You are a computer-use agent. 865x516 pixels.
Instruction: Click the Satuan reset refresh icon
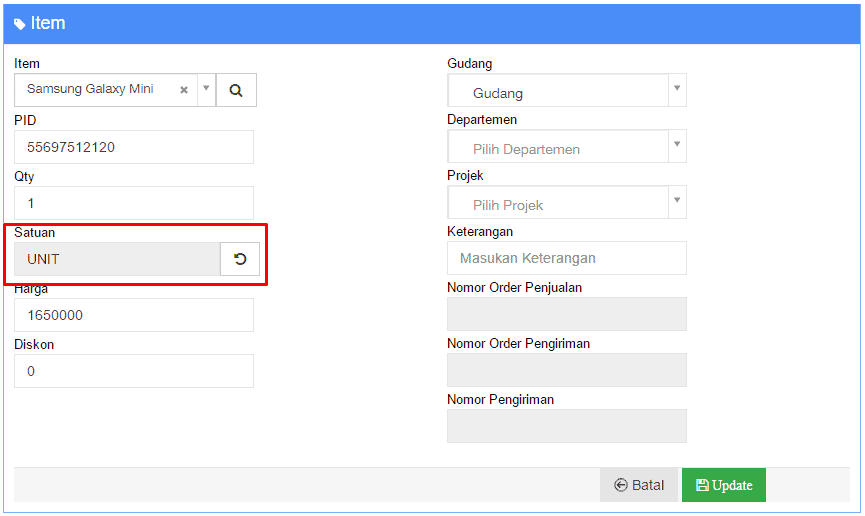[240, 259]
